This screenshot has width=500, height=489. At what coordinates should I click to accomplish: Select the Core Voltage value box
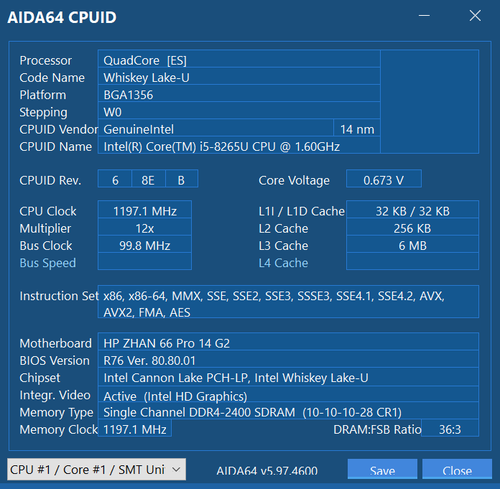pos(384,180)
